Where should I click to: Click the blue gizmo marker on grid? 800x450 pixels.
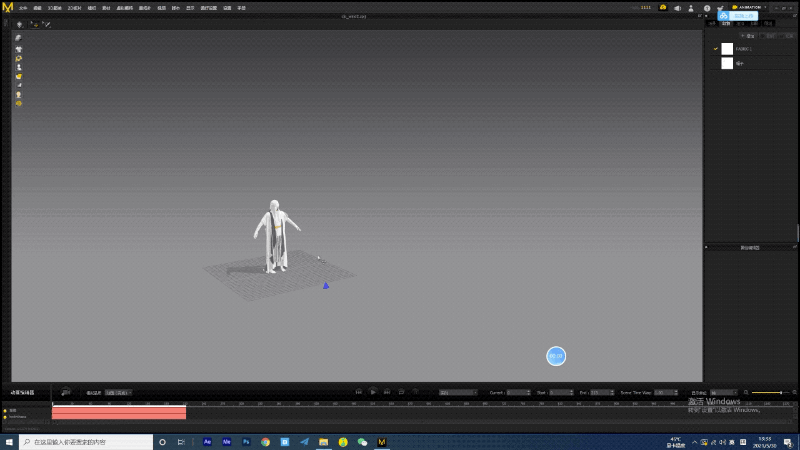point(326,286)
